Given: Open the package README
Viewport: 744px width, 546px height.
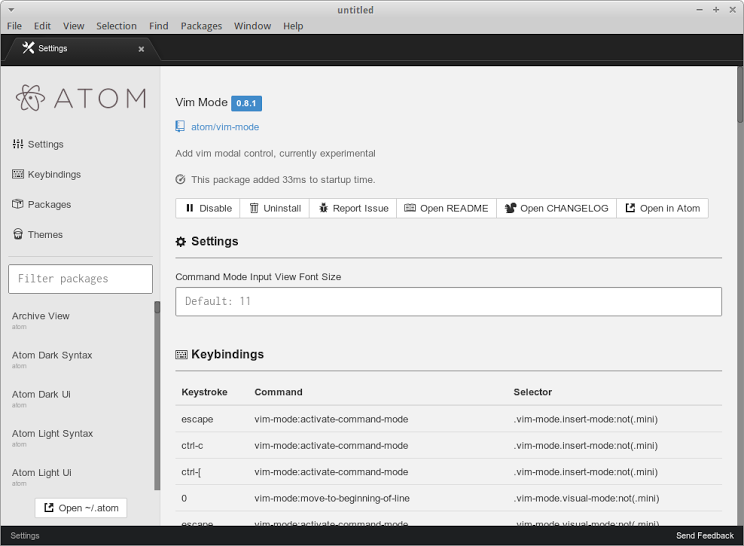Looking at the screenshot, I should pyautogui.click(x=446, y=208).
